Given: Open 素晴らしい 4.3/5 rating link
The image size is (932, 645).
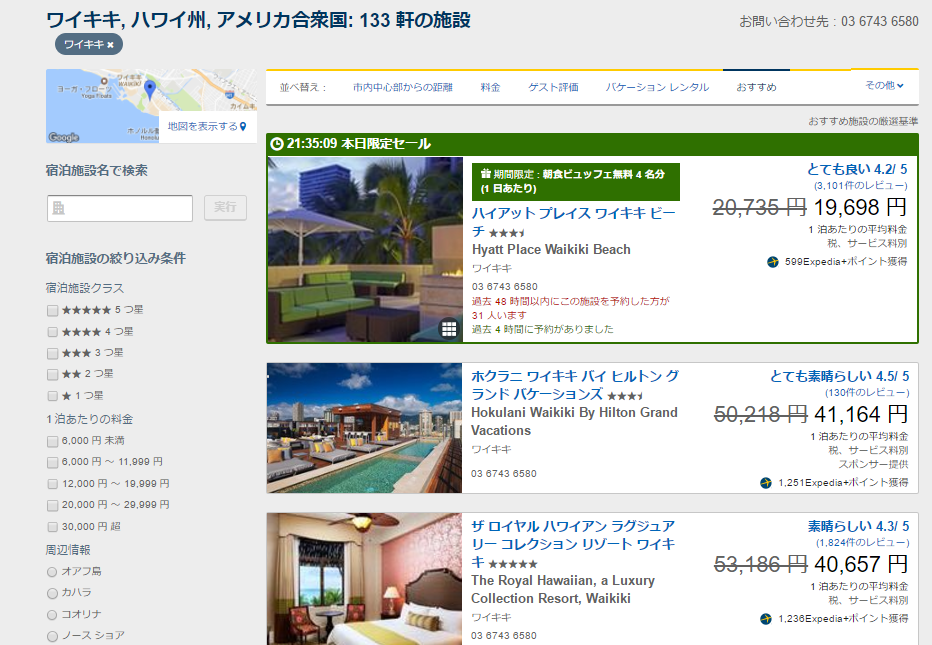Looking at the screenshot, I should (858, 527).
